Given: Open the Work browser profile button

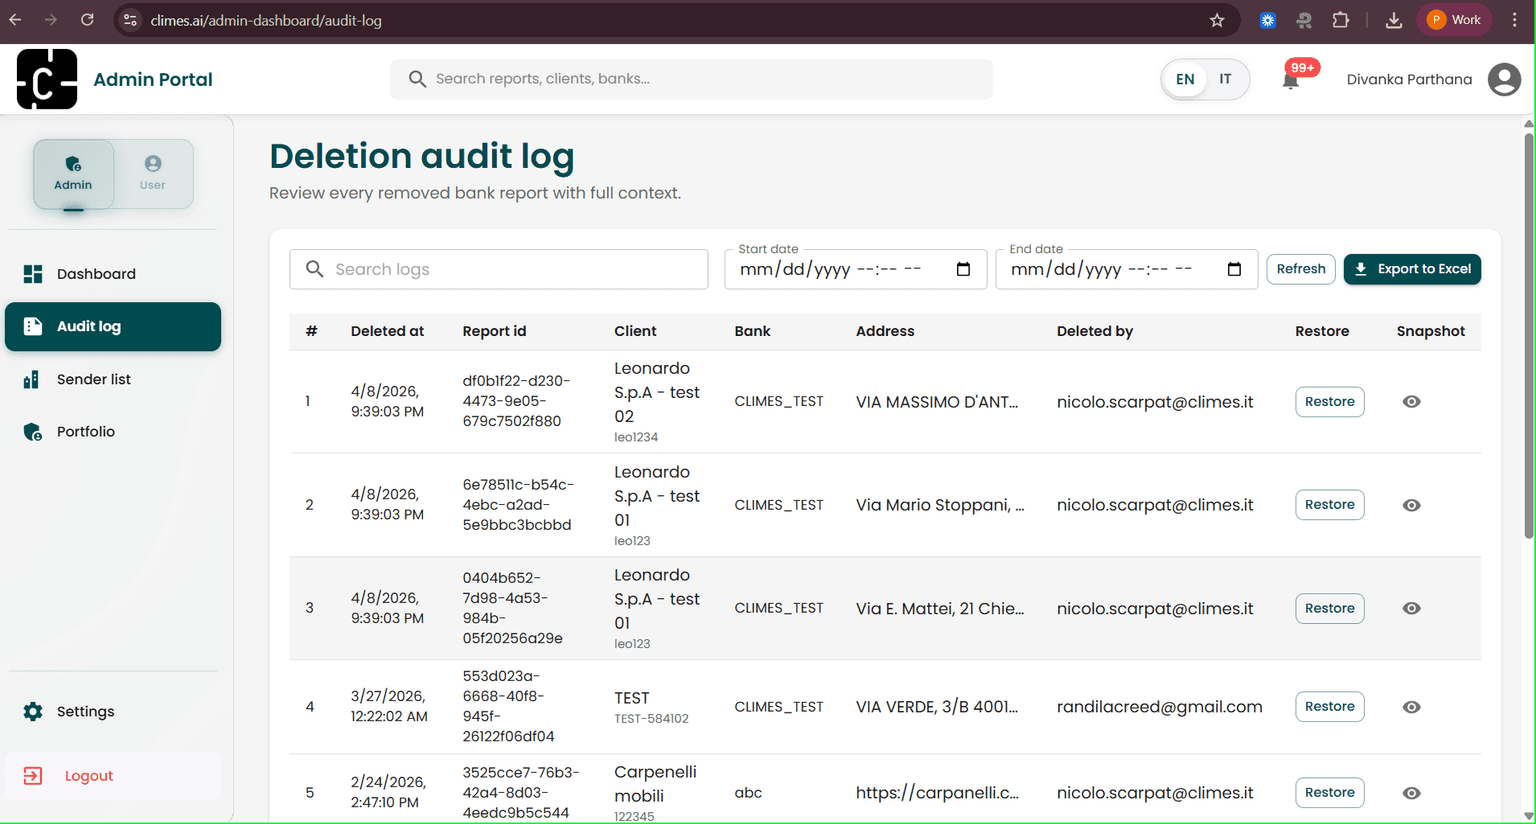Looking at the screenshot, I should point(1455,20).
